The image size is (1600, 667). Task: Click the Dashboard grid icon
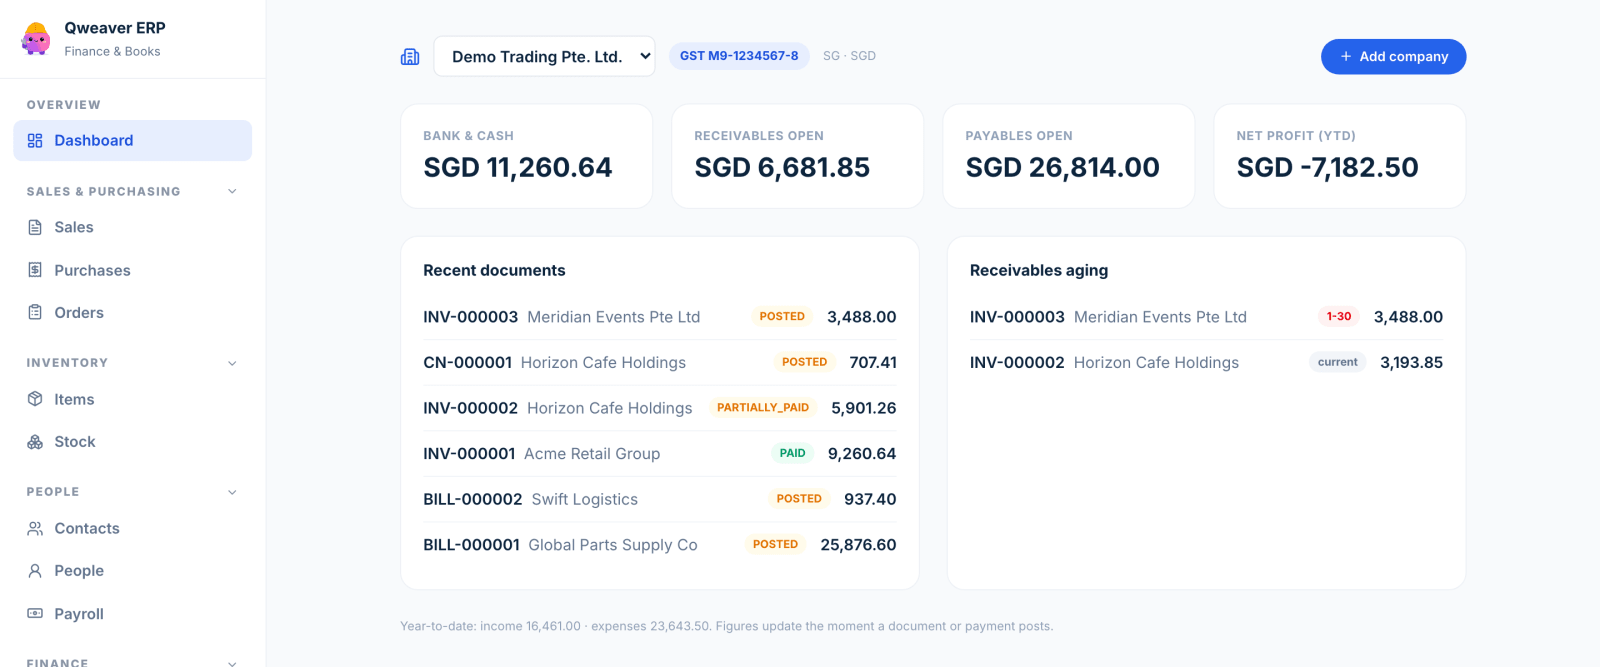coord(35,141)
